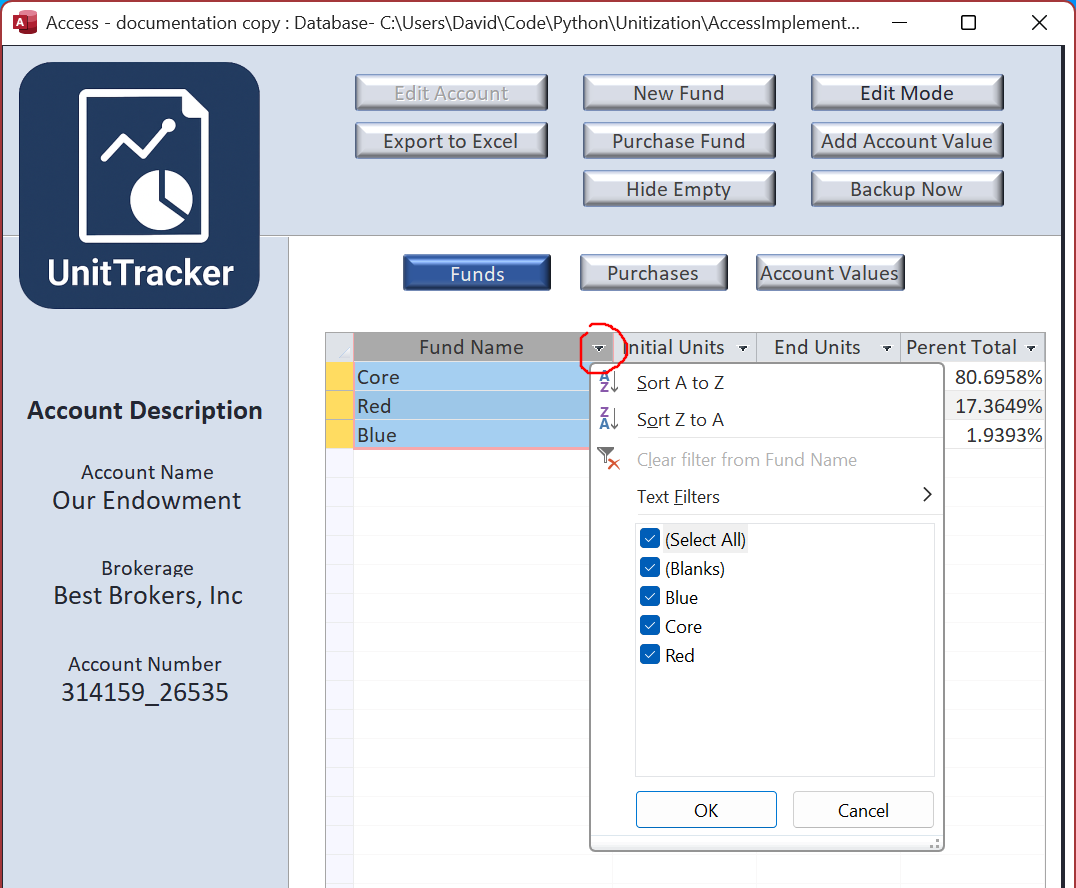Uncheck the (Blanks) filter checkbox

(x=650, y=568)
